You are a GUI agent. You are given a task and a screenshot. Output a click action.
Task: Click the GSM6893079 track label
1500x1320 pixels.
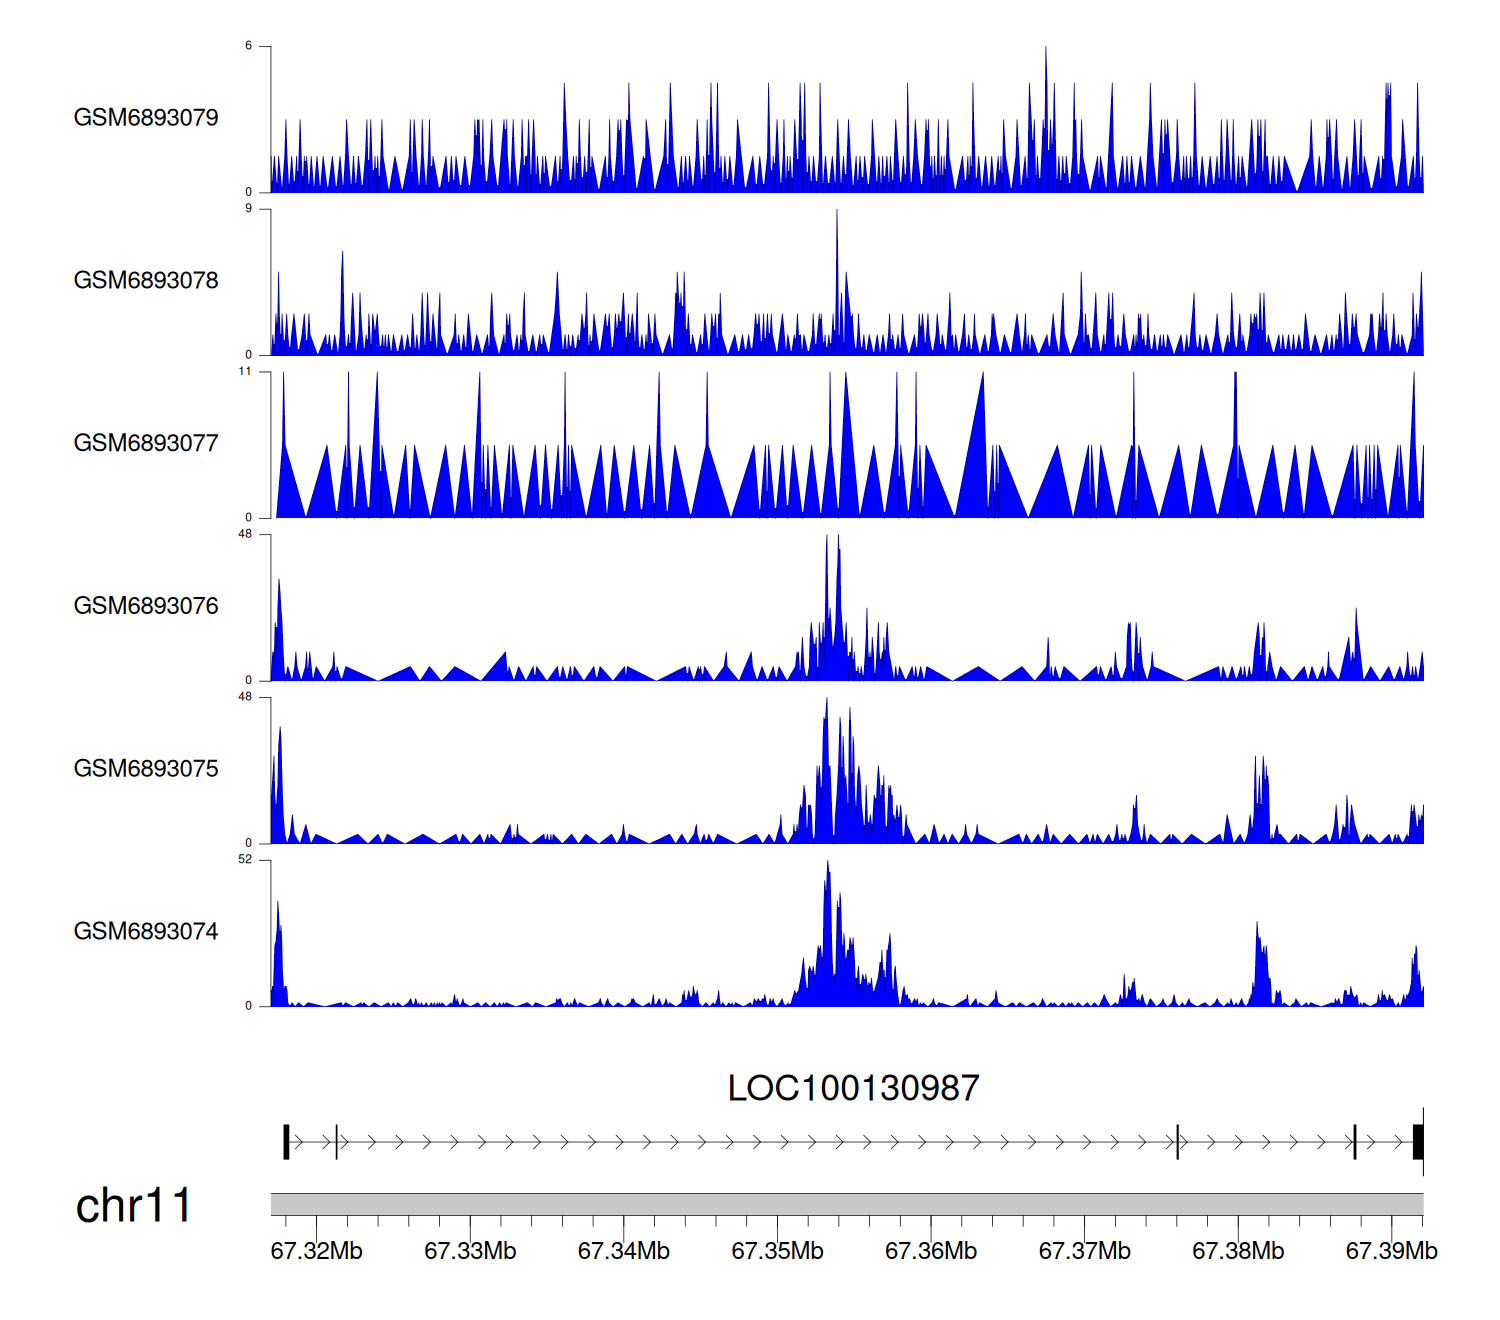tap(146, 118)
